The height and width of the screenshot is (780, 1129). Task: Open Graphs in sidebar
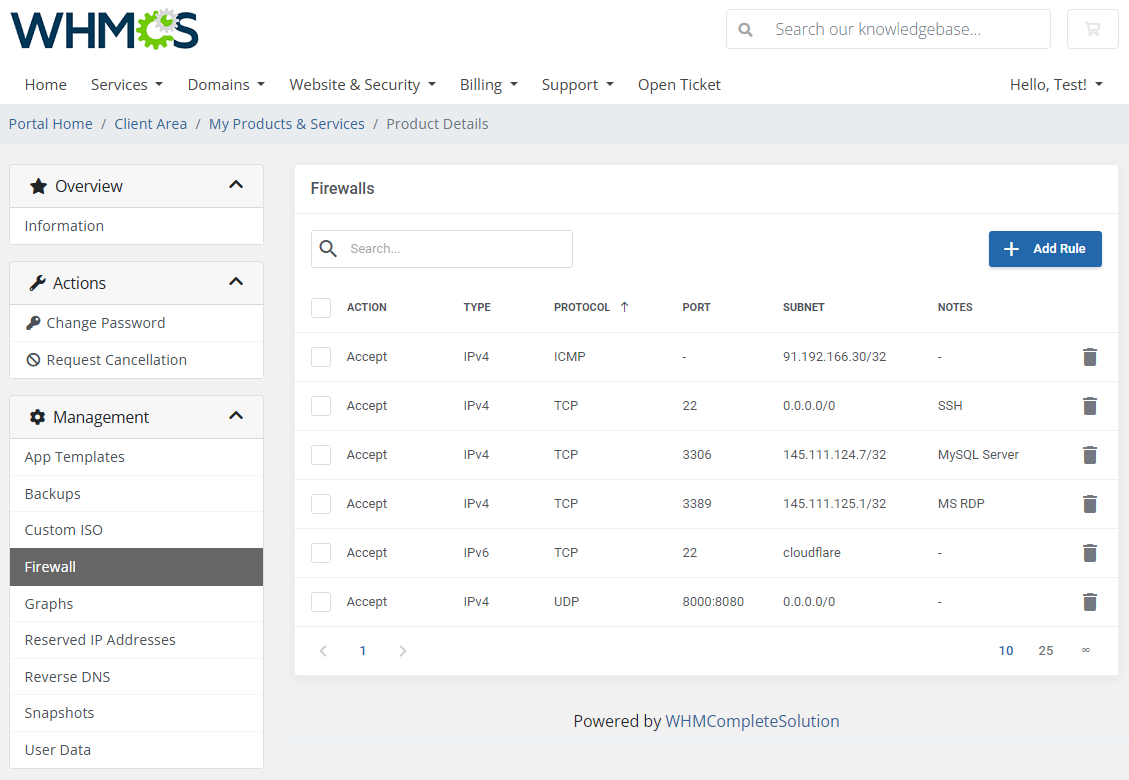pos(136,604)
